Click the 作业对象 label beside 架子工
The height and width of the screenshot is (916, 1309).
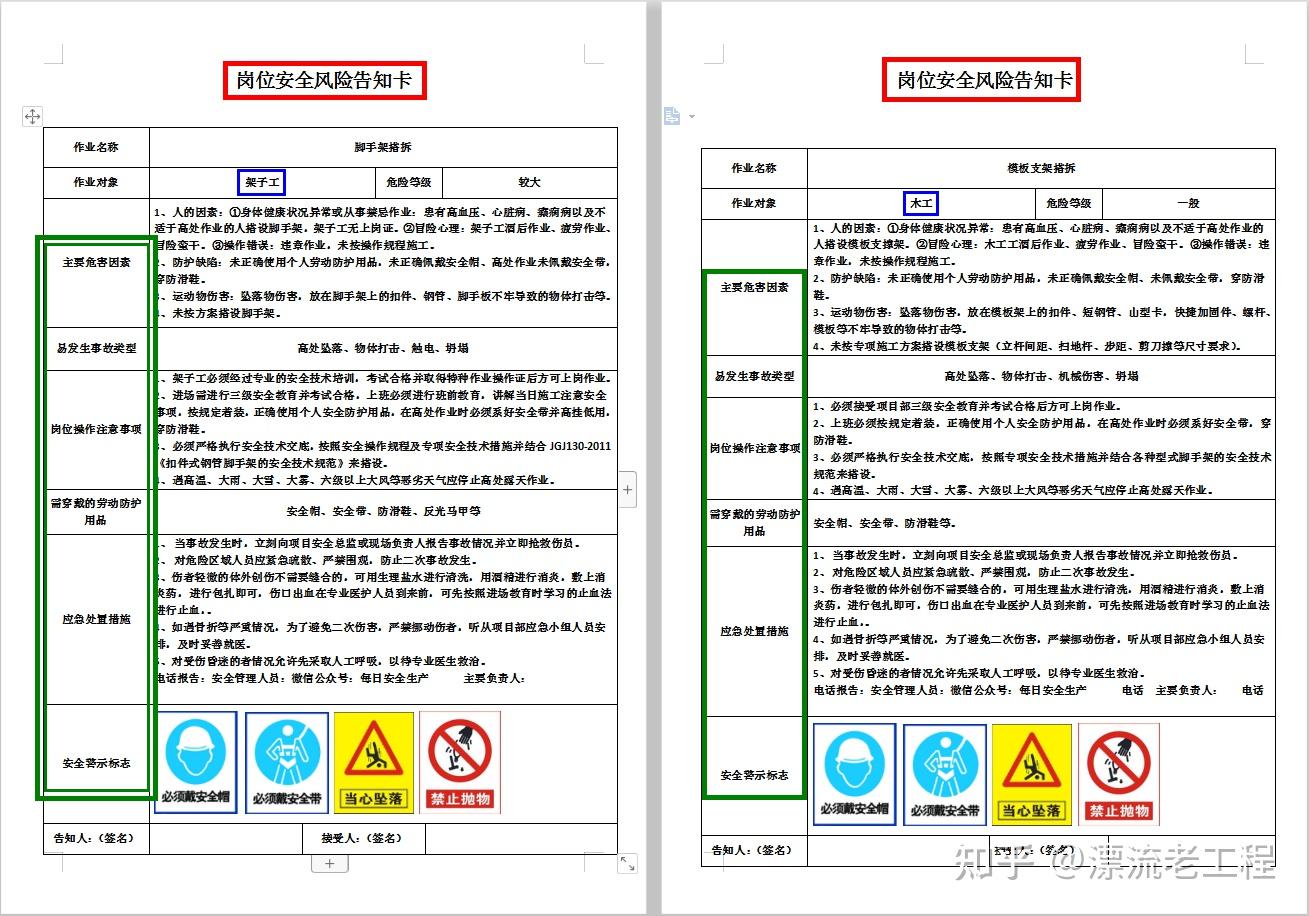(x=96, y=182)
